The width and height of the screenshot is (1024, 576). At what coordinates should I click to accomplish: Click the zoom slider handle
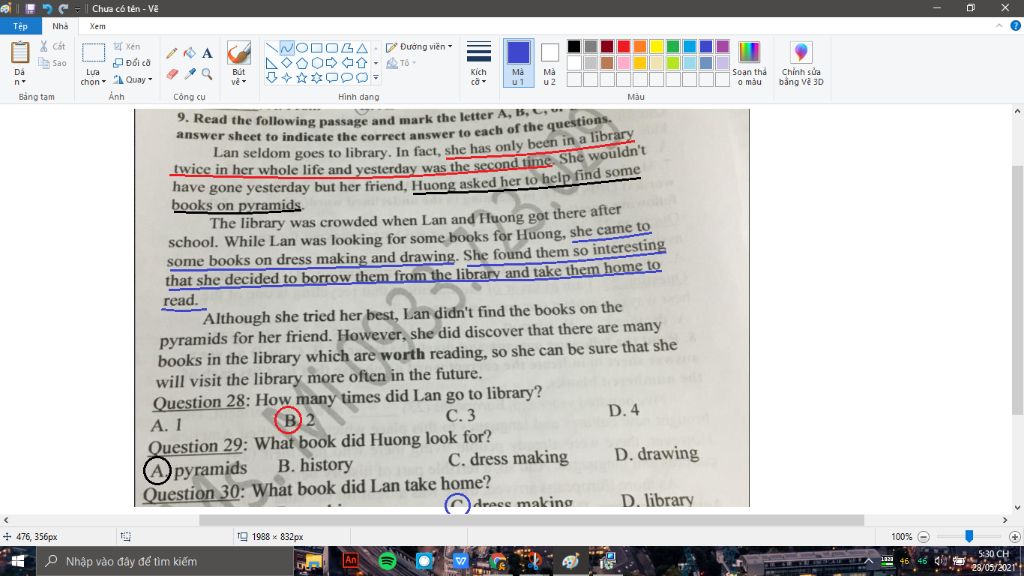click(x=969, y=536)
